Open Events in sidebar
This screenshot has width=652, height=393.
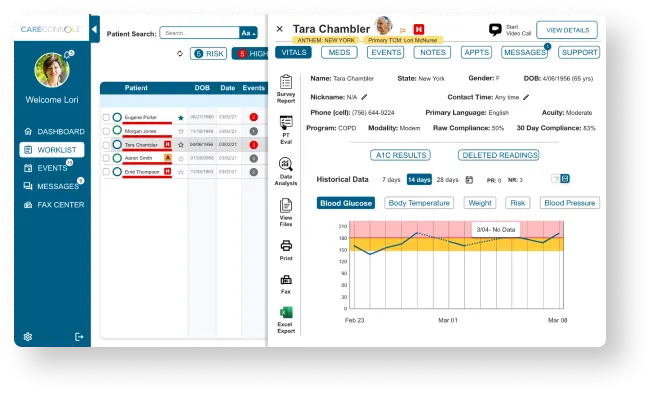(x=47, y=168)
